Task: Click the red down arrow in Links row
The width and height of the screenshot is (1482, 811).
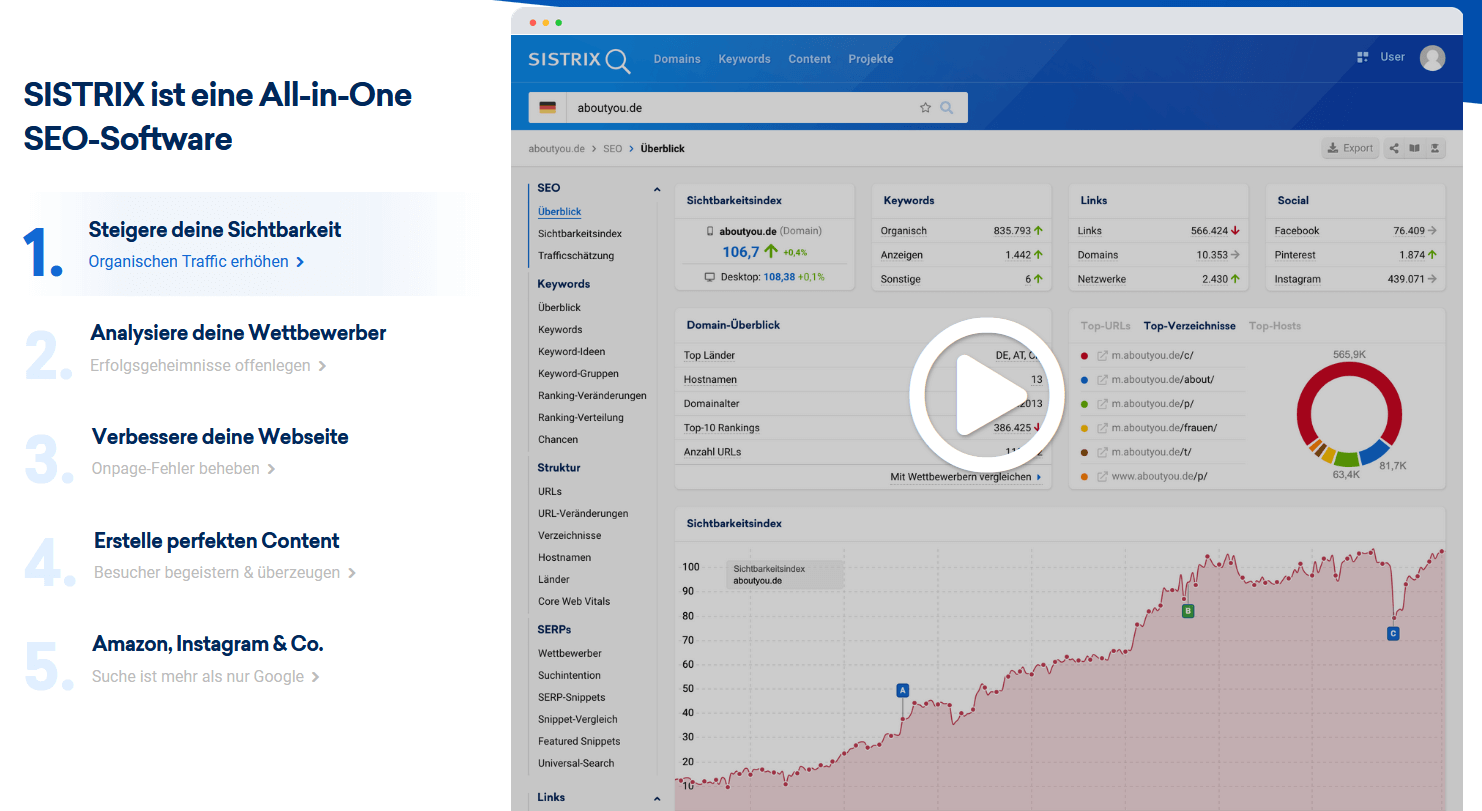Action: point(1236,231)
